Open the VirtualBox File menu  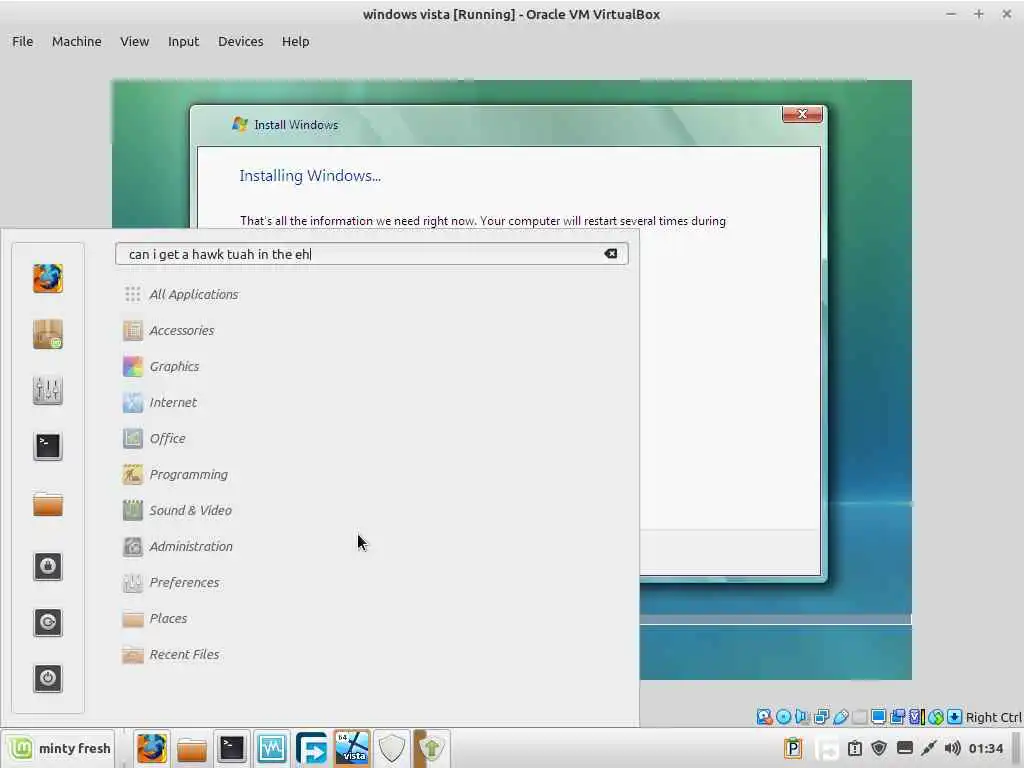[22, 41]
